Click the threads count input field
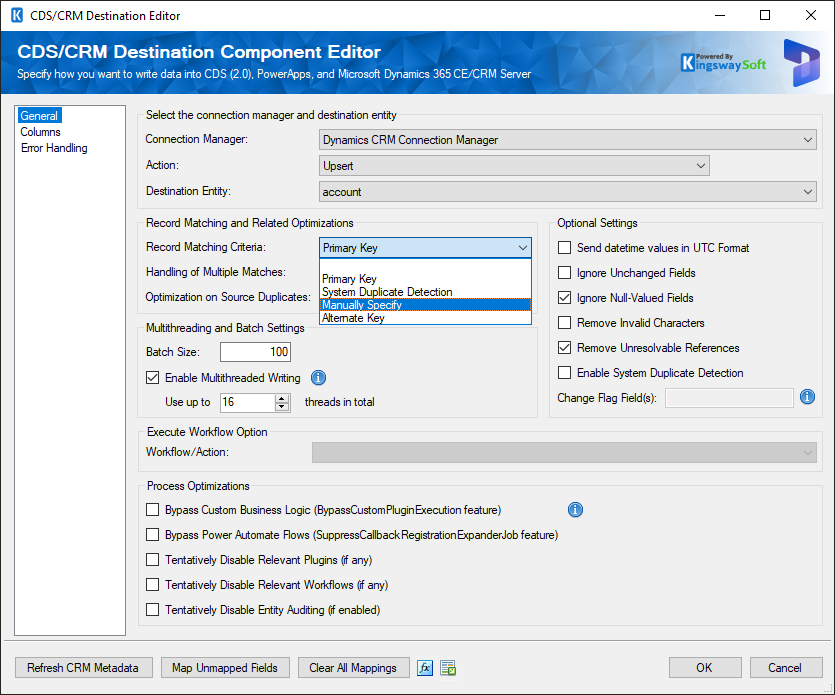The width and height of the screenshot is (835, 695). (248, 402)
